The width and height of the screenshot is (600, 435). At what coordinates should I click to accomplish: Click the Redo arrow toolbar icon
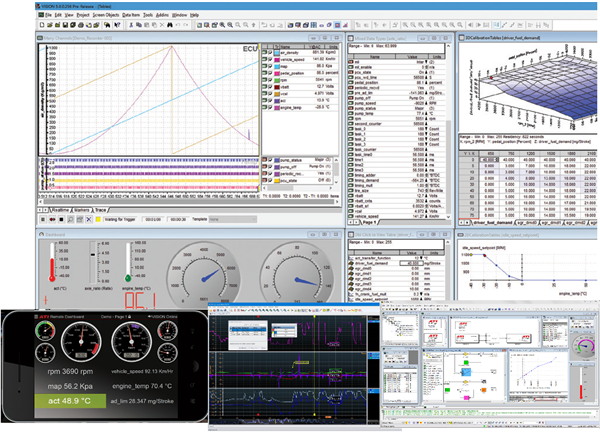click(x=186, y=25)
